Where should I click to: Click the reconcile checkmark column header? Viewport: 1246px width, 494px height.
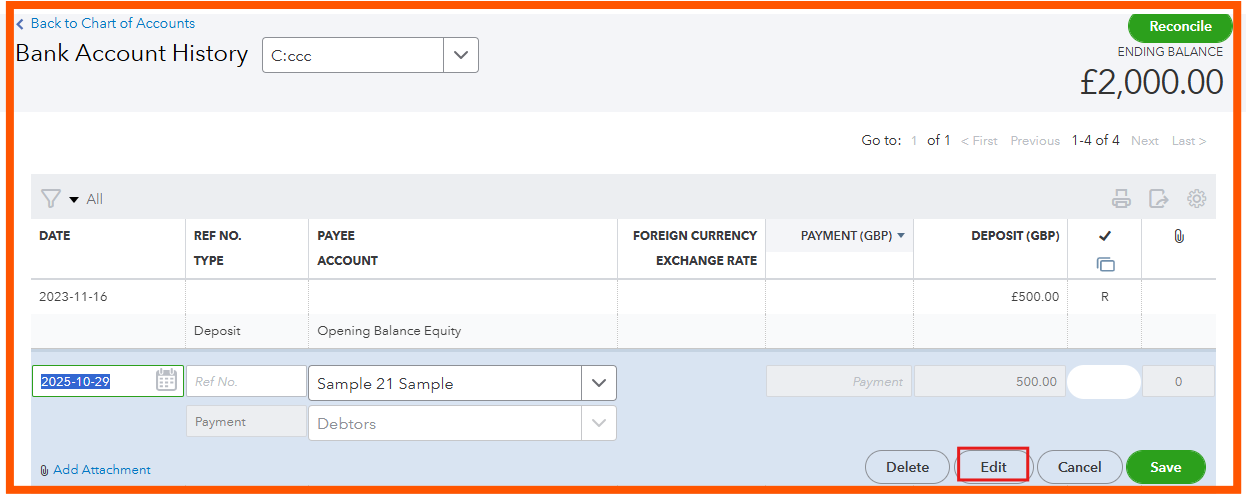1105,236
